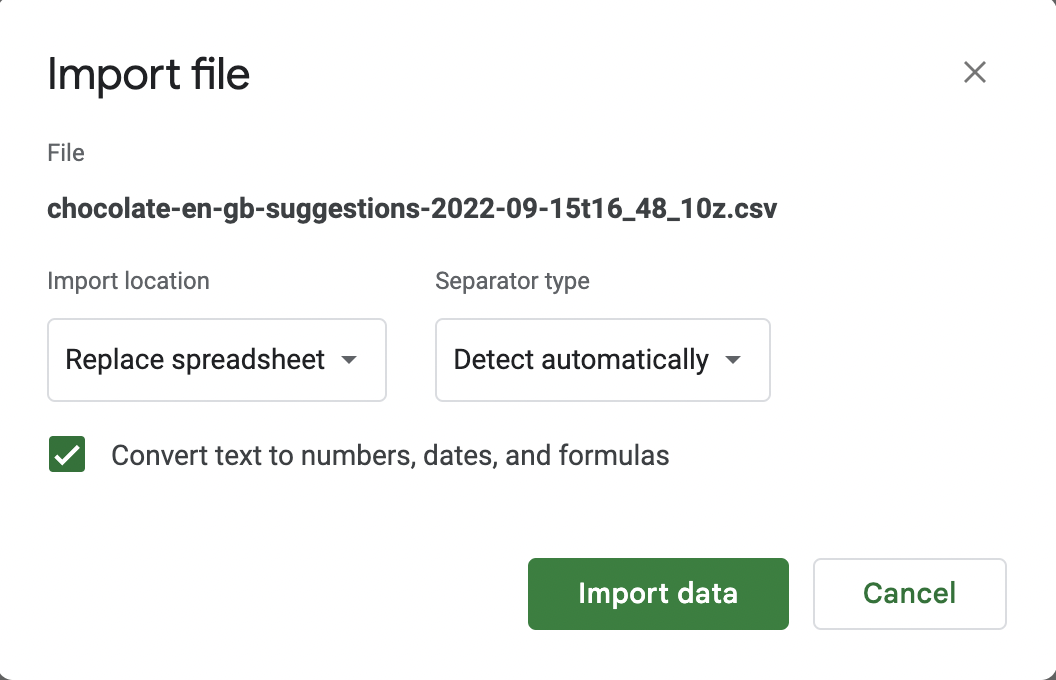Screen dimensions: 1056x680
Task: Click the arrow beside Replace spreadsheet
Action: click(349, 360)
